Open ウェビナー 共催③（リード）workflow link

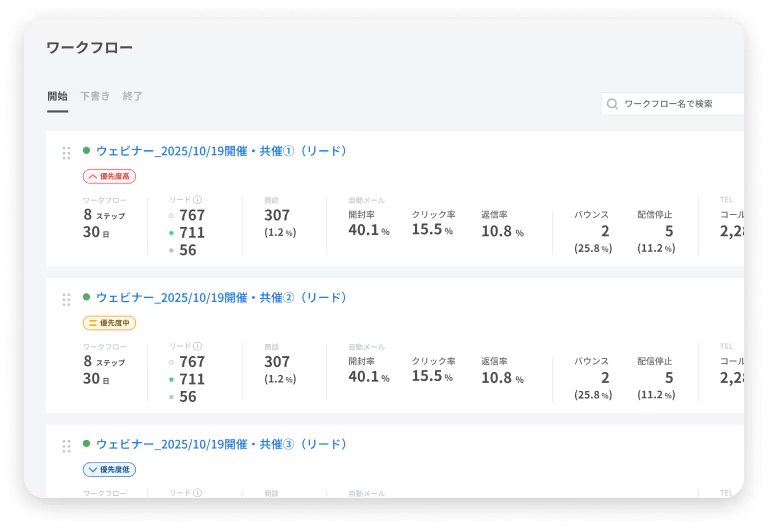pos(221,444)
